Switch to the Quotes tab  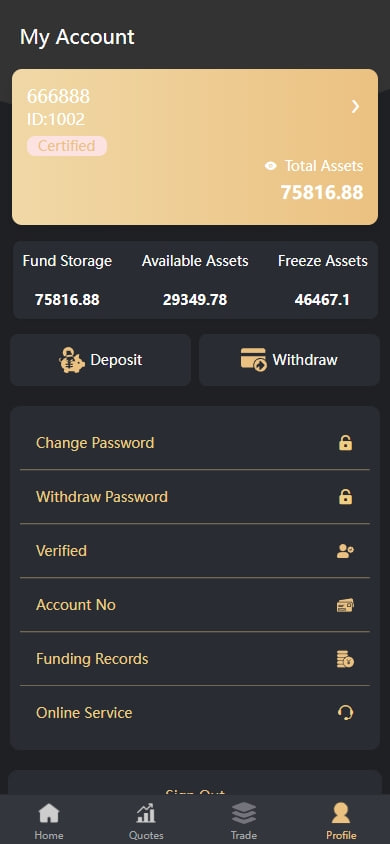tap(146, 821)
